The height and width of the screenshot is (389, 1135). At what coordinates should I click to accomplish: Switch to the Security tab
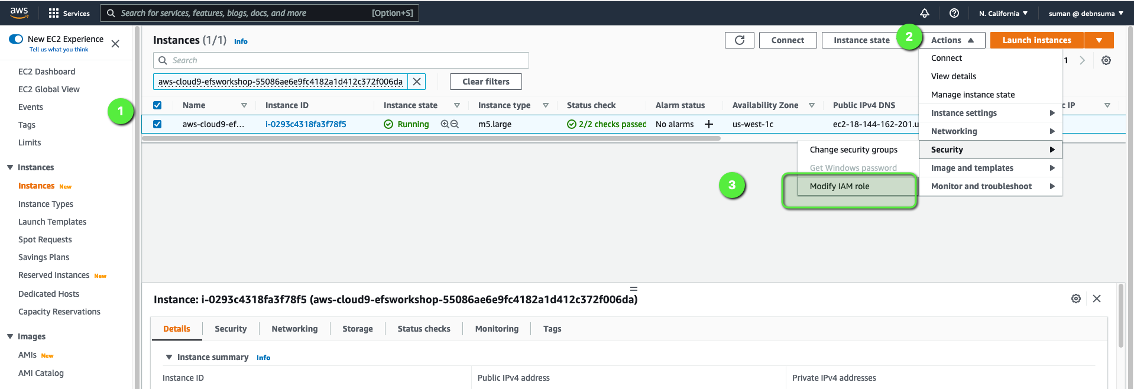click(x=231, y=329)
